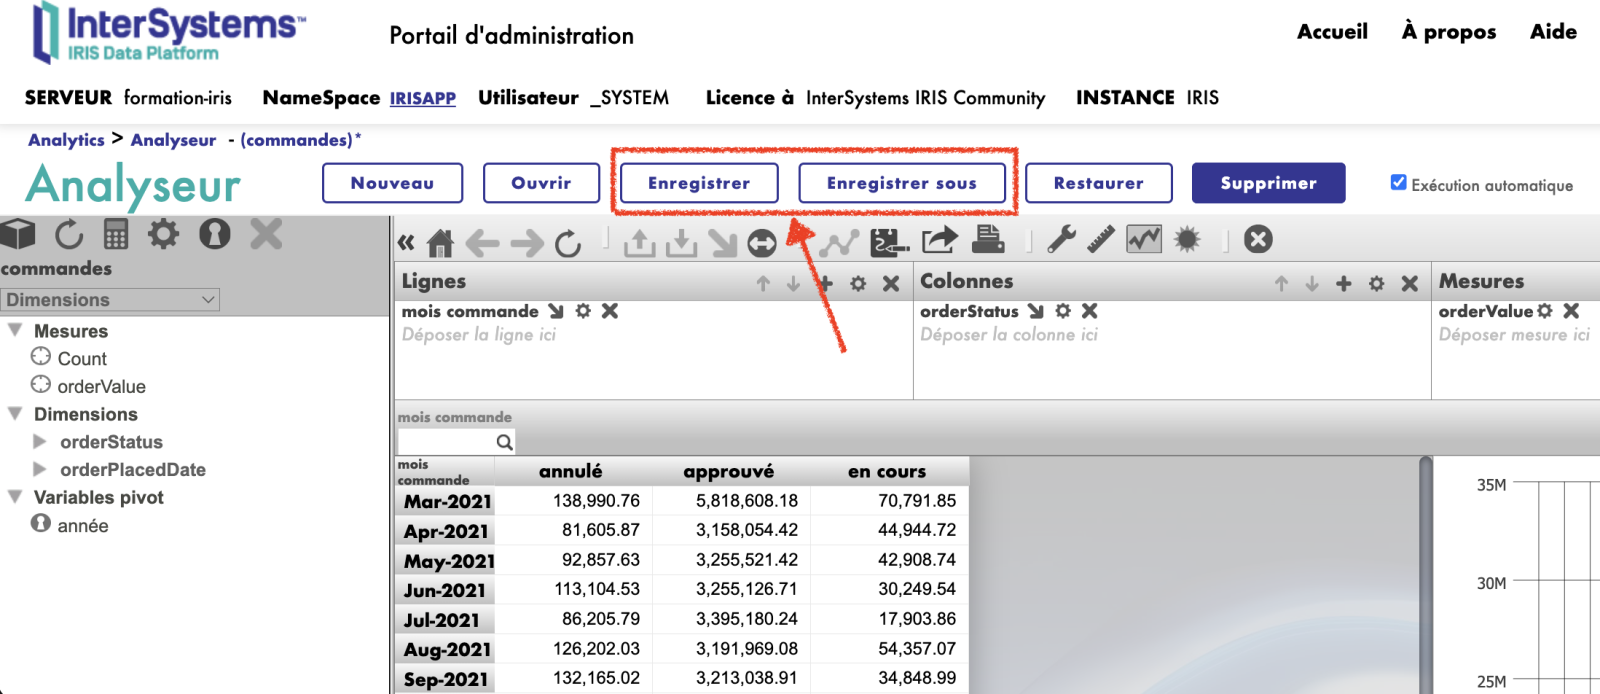Click the cube icon above commandes

pos(18,235)
